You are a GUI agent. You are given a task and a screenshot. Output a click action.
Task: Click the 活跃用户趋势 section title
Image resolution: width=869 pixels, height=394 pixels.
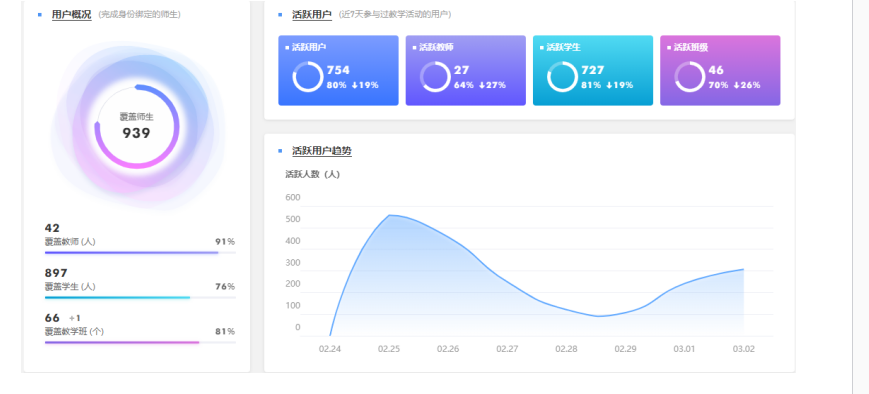[x=322, y=151]
